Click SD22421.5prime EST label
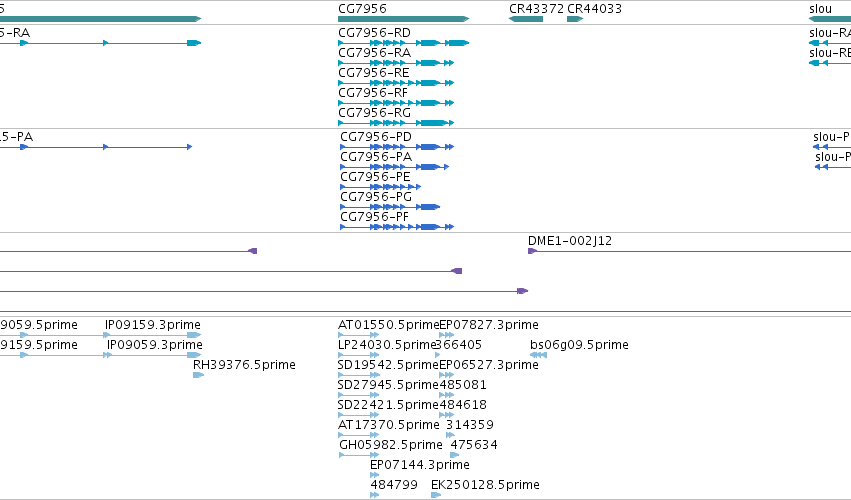The image size is (851, 500). click(388, 405)
